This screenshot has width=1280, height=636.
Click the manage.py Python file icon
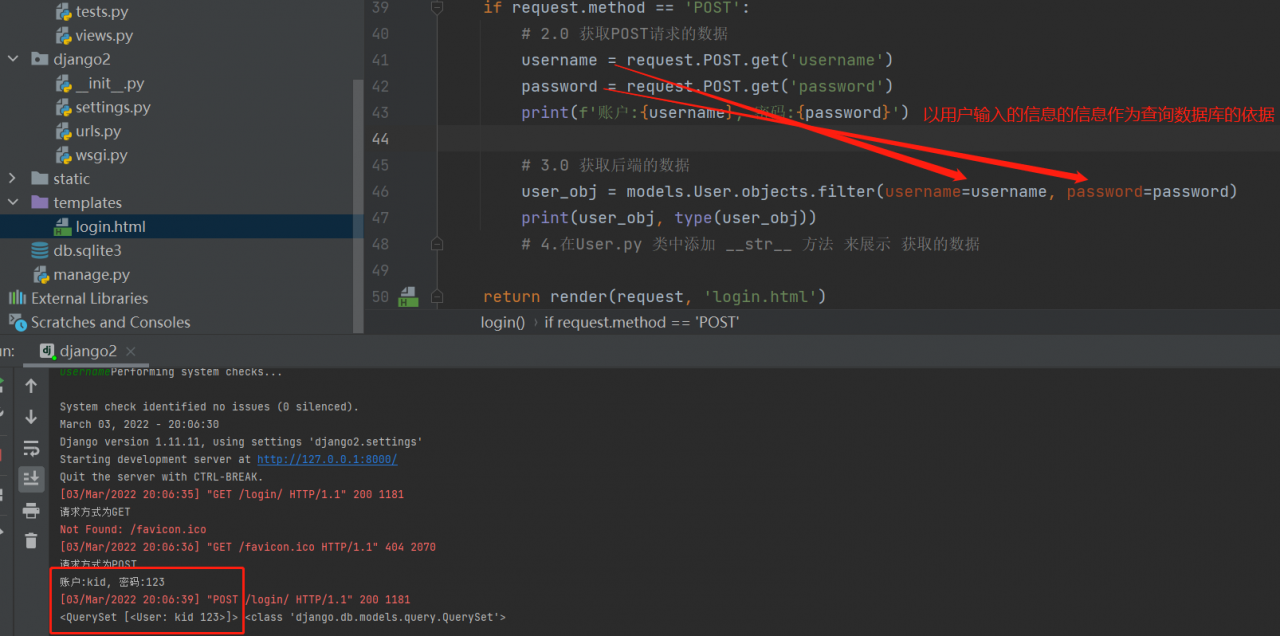click(41, 275)
